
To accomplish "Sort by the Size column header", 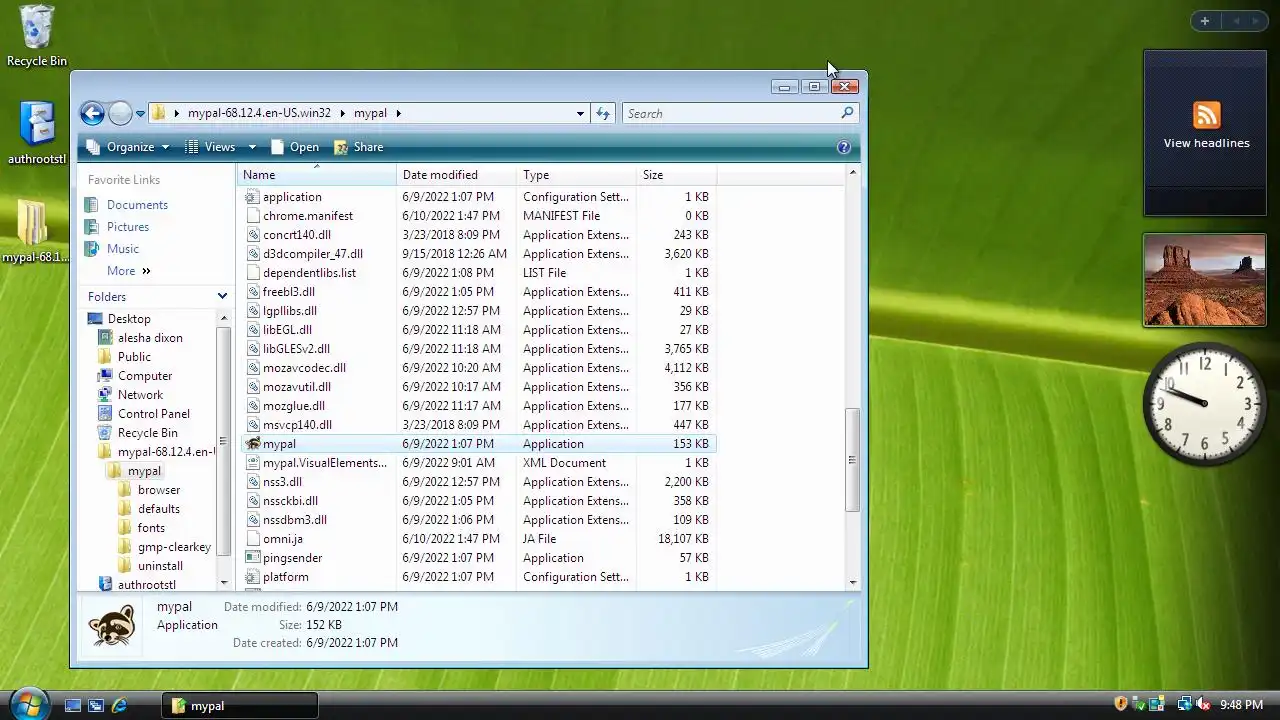I will click(x=677, y=175).
